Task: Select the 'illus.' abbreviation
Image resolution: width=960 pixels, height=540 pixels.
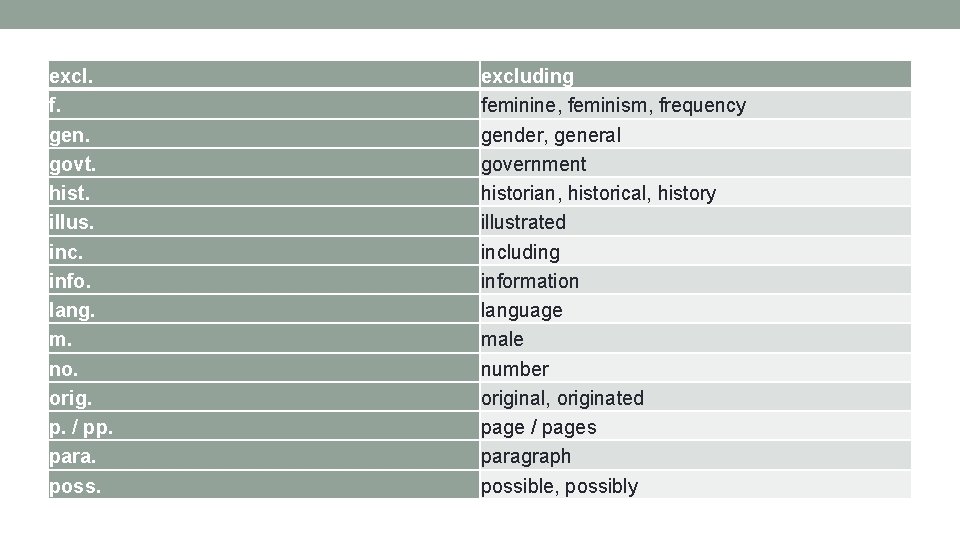Action: pos(72,222)
